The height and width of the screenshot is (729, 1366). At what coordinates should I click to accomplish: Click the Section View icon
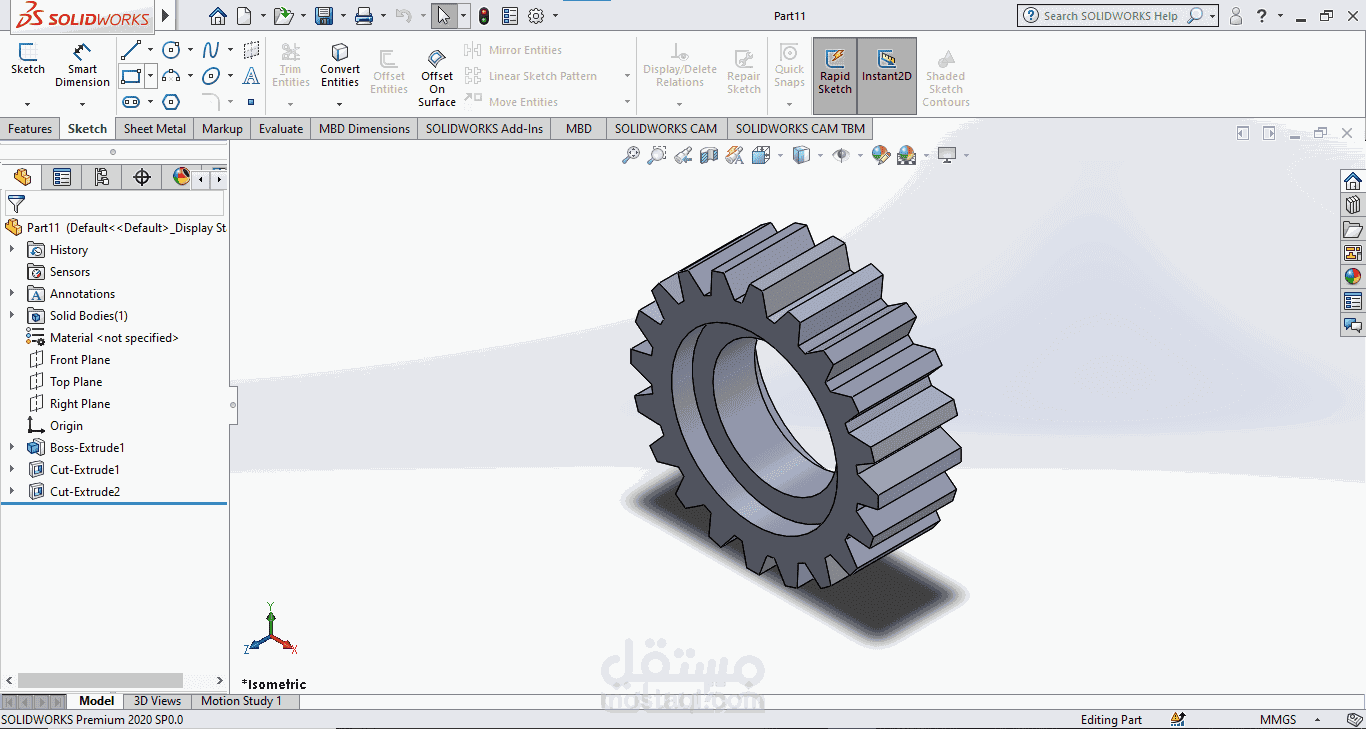tap(709, 155)
